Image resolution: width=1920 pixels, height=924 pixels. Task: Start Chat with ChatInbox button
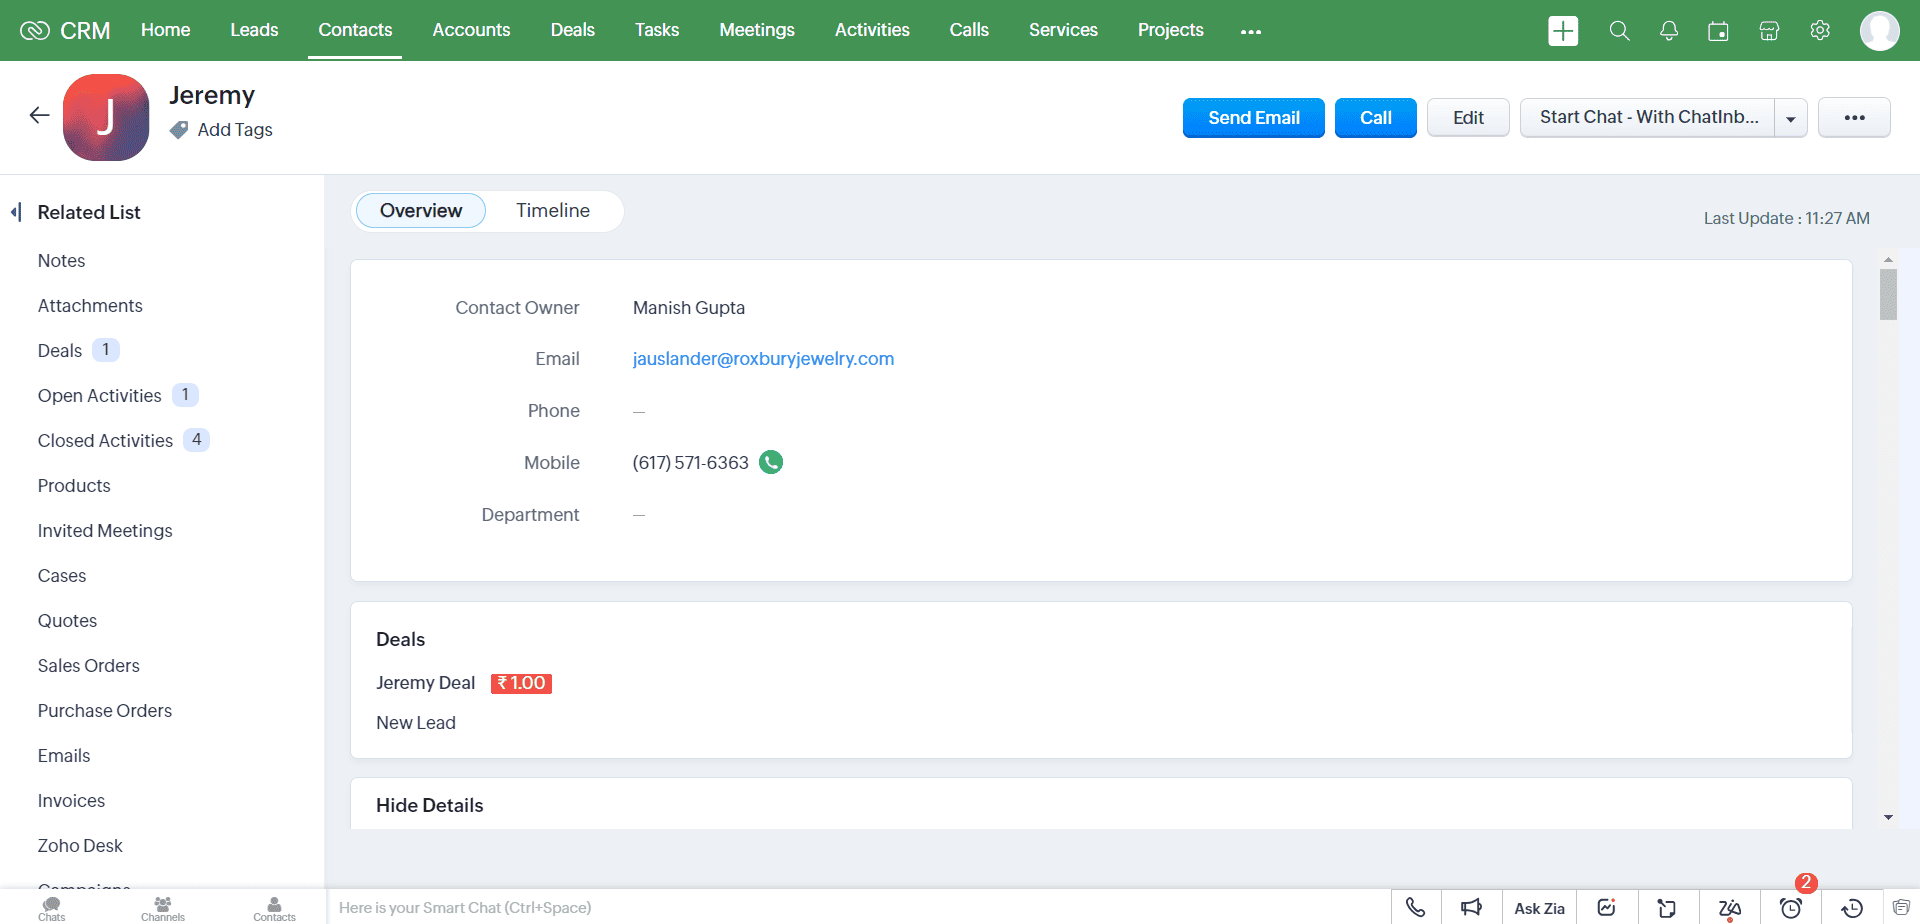pos(1648,118)
